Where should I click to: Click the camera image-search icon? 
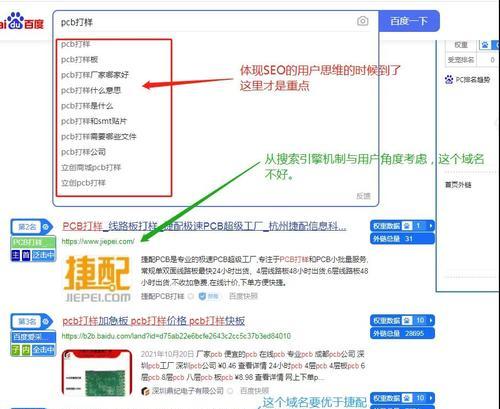tap(363, 21)
